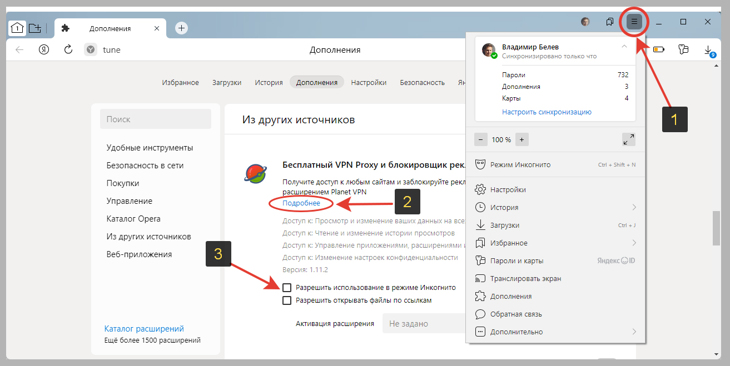This screenshot has width=730, height=366.
Task: Open Избранное entry in dropdown menu
Action: pyautogui.click(x=555, y=243)
